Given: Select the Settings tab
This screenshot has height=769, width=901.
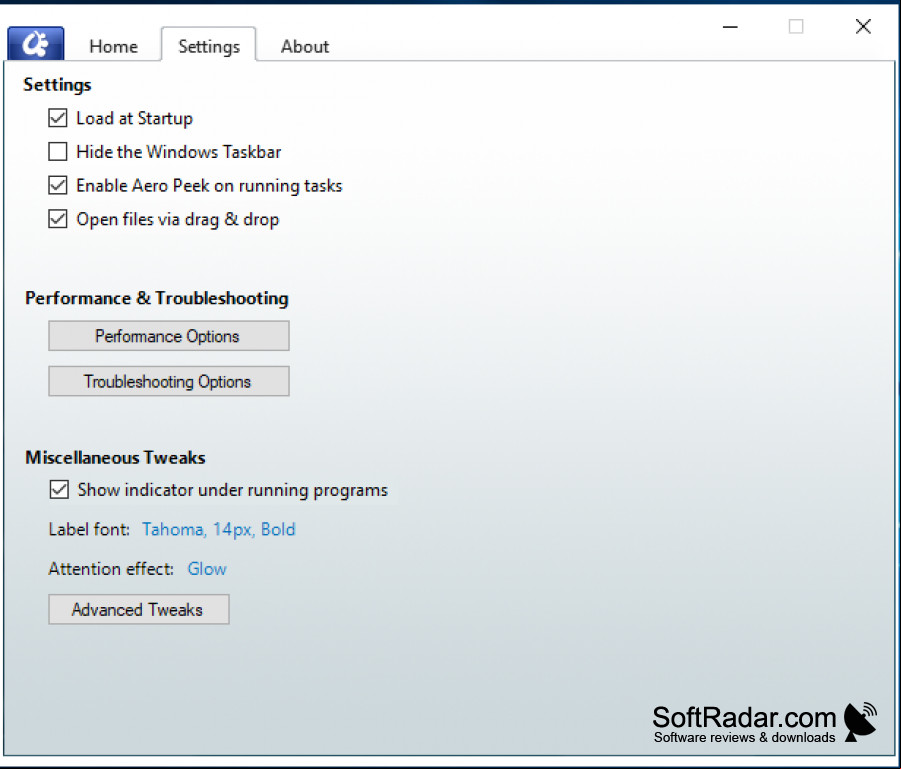Looking at the screenshot, I should point(209,45).
